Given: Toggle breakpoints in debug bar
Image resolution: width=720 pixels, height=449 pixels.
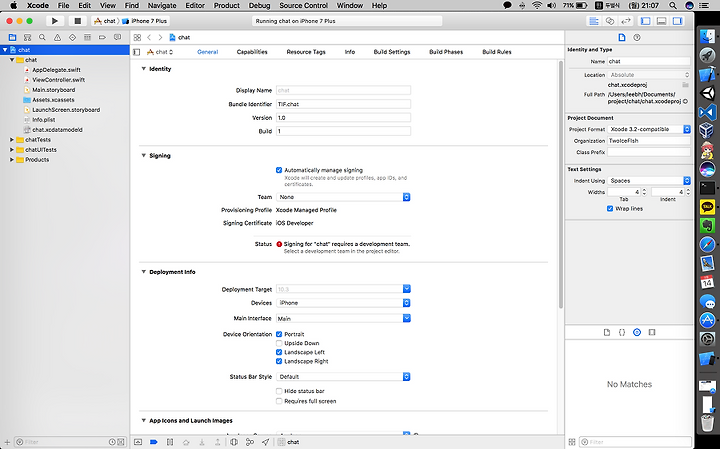Looking at the screenshot, I should click(154, 442).
